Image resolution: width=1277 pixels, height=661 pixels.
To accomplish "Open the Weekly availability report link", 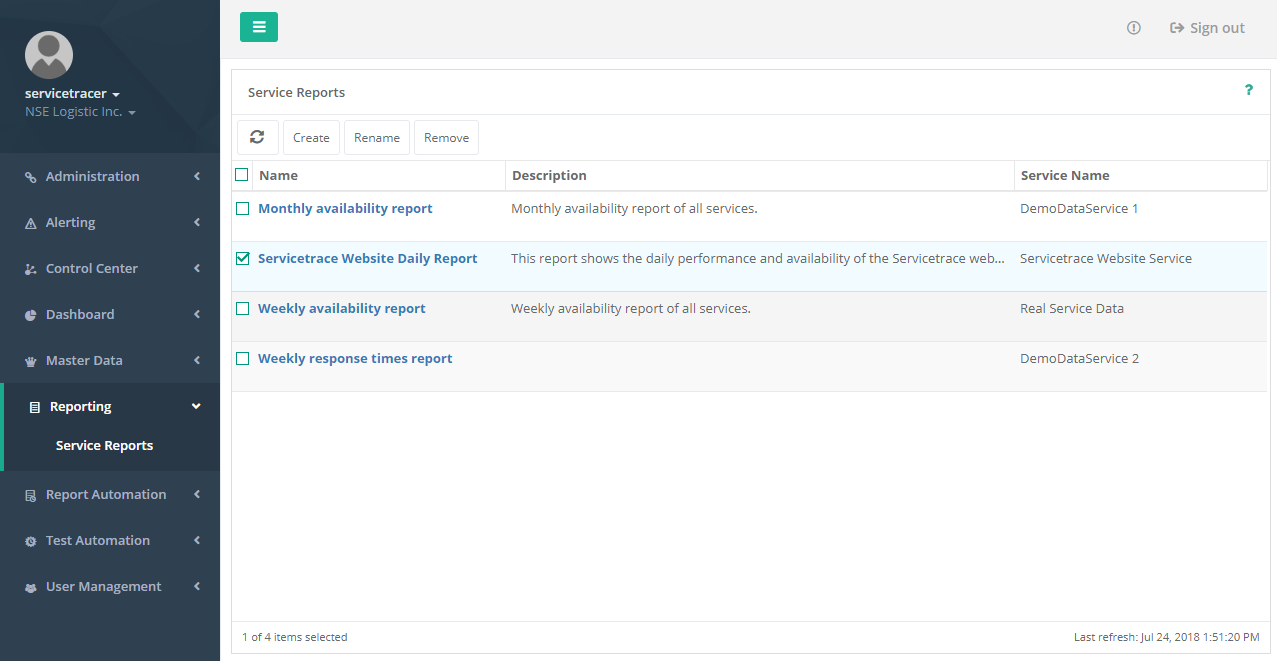I will pos(342,309).
